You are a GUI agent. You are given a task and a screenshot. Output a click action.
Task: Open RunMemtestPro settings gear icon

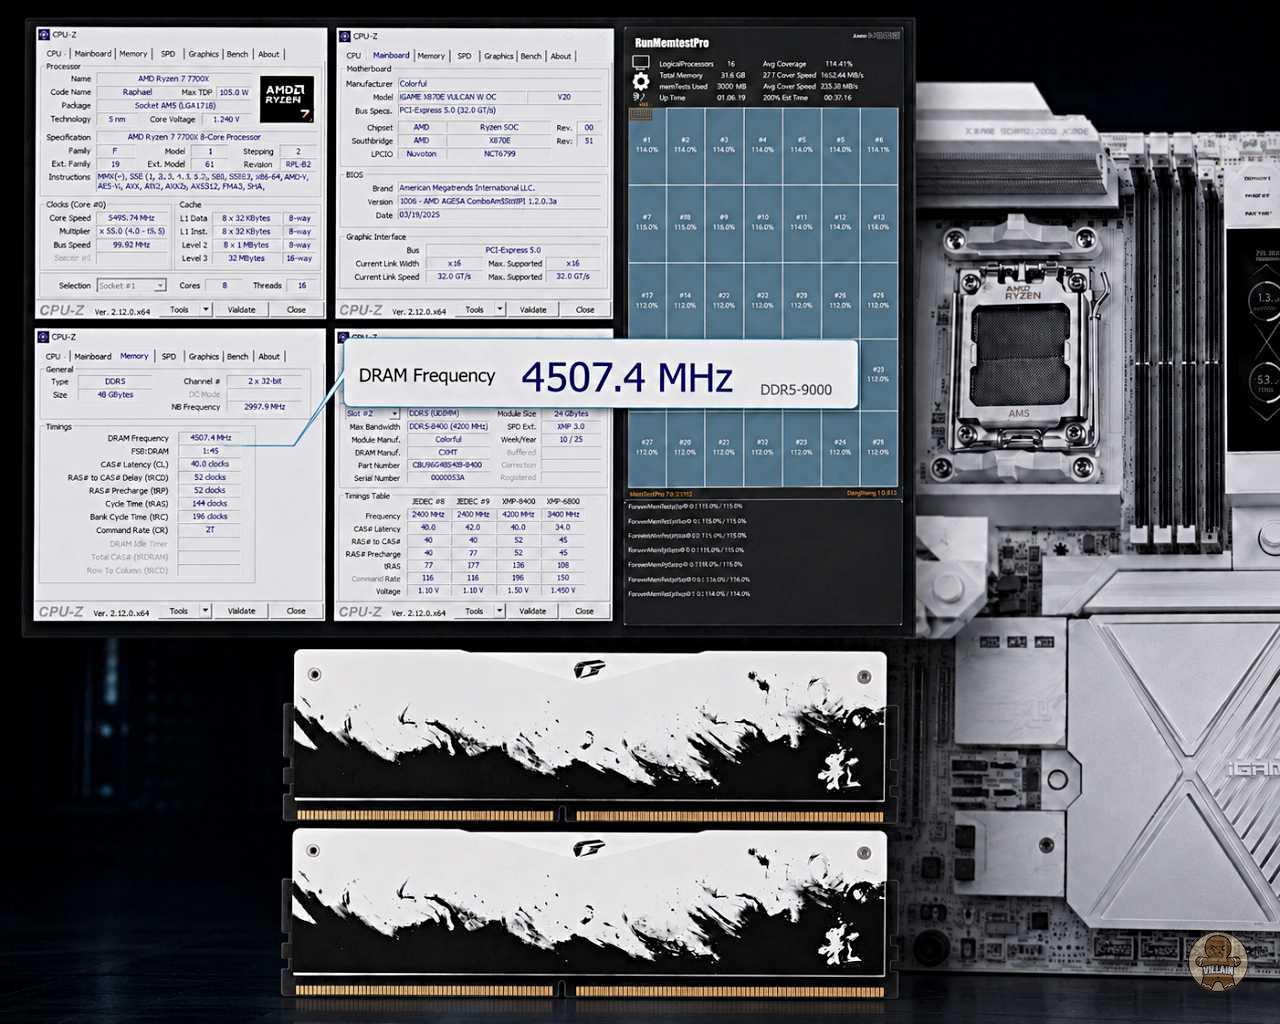[x=640, y=82]
